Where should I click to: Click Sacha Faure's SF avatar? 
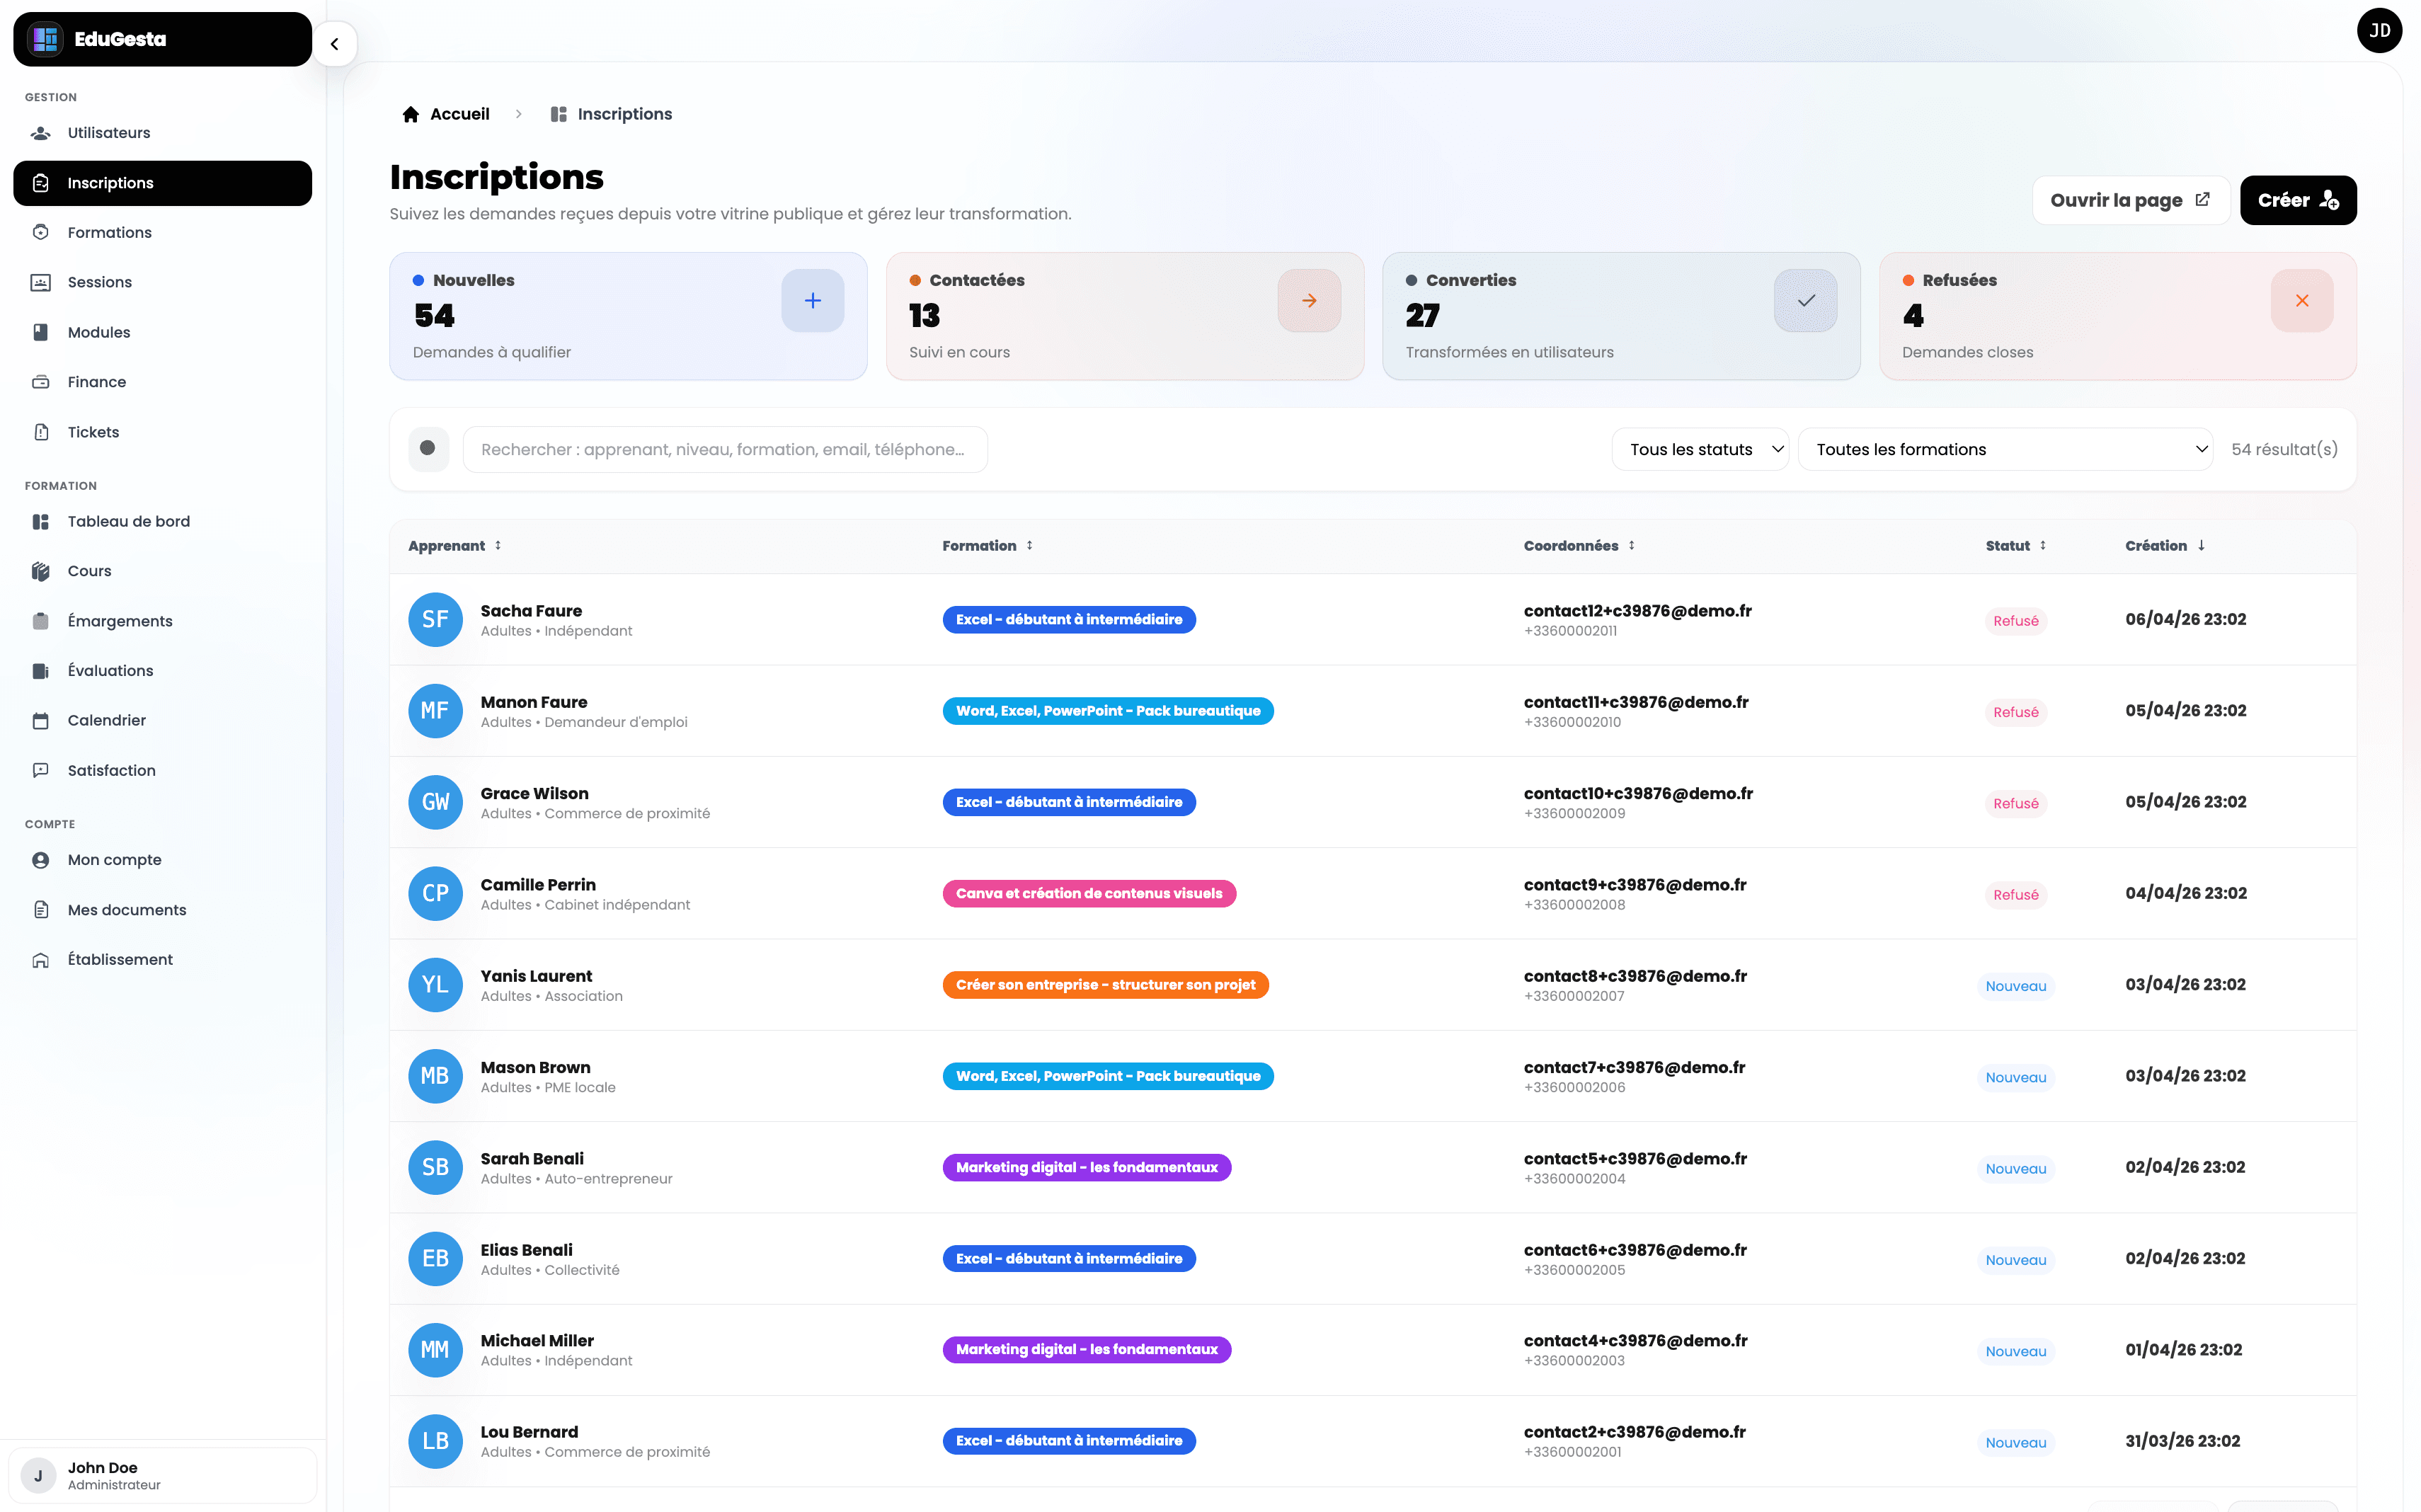[x=435, y=619]
